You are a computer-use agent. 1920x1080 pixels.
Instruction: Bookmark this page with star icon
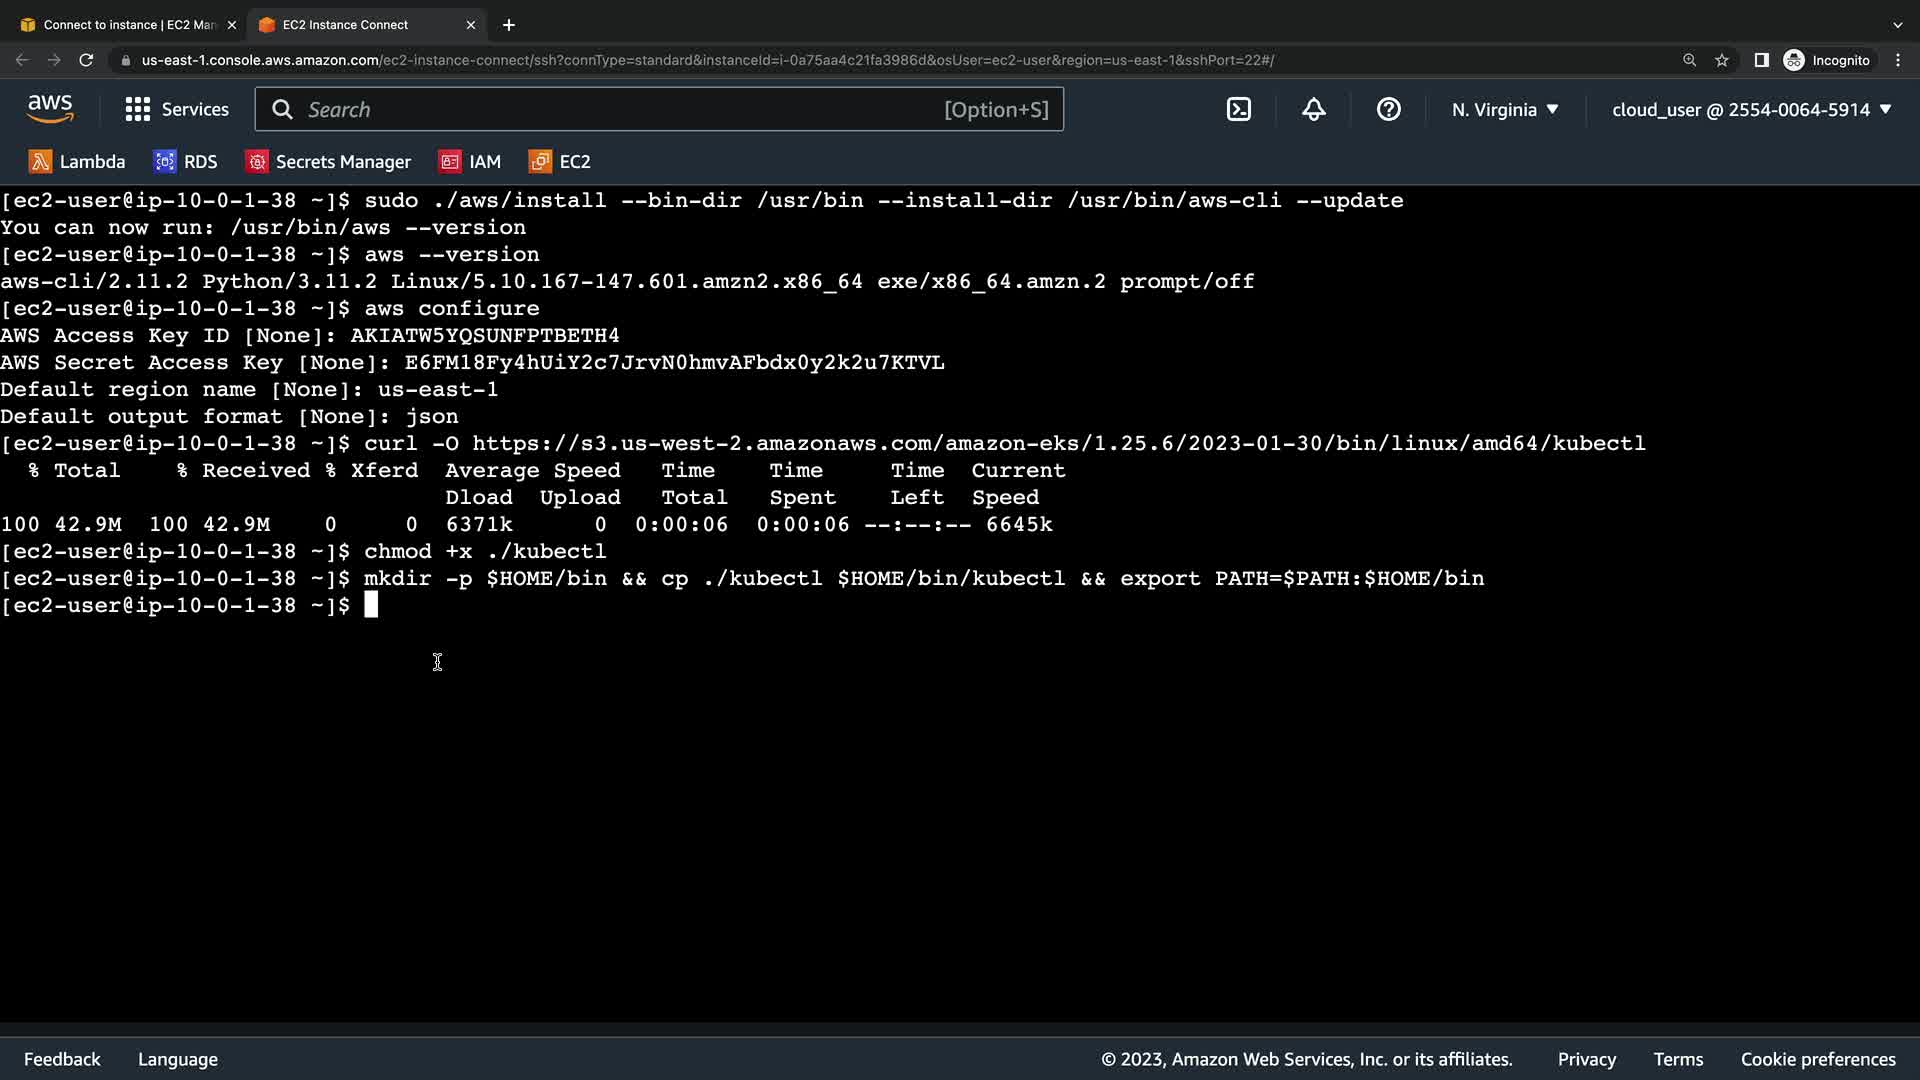[1721, 60]
